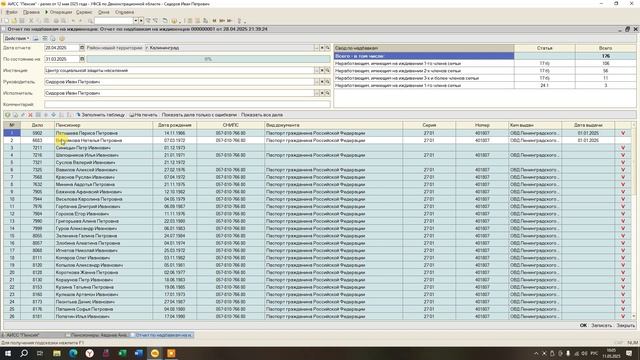
Task: Click the Закрыть button
Action: tap(625, 325)
